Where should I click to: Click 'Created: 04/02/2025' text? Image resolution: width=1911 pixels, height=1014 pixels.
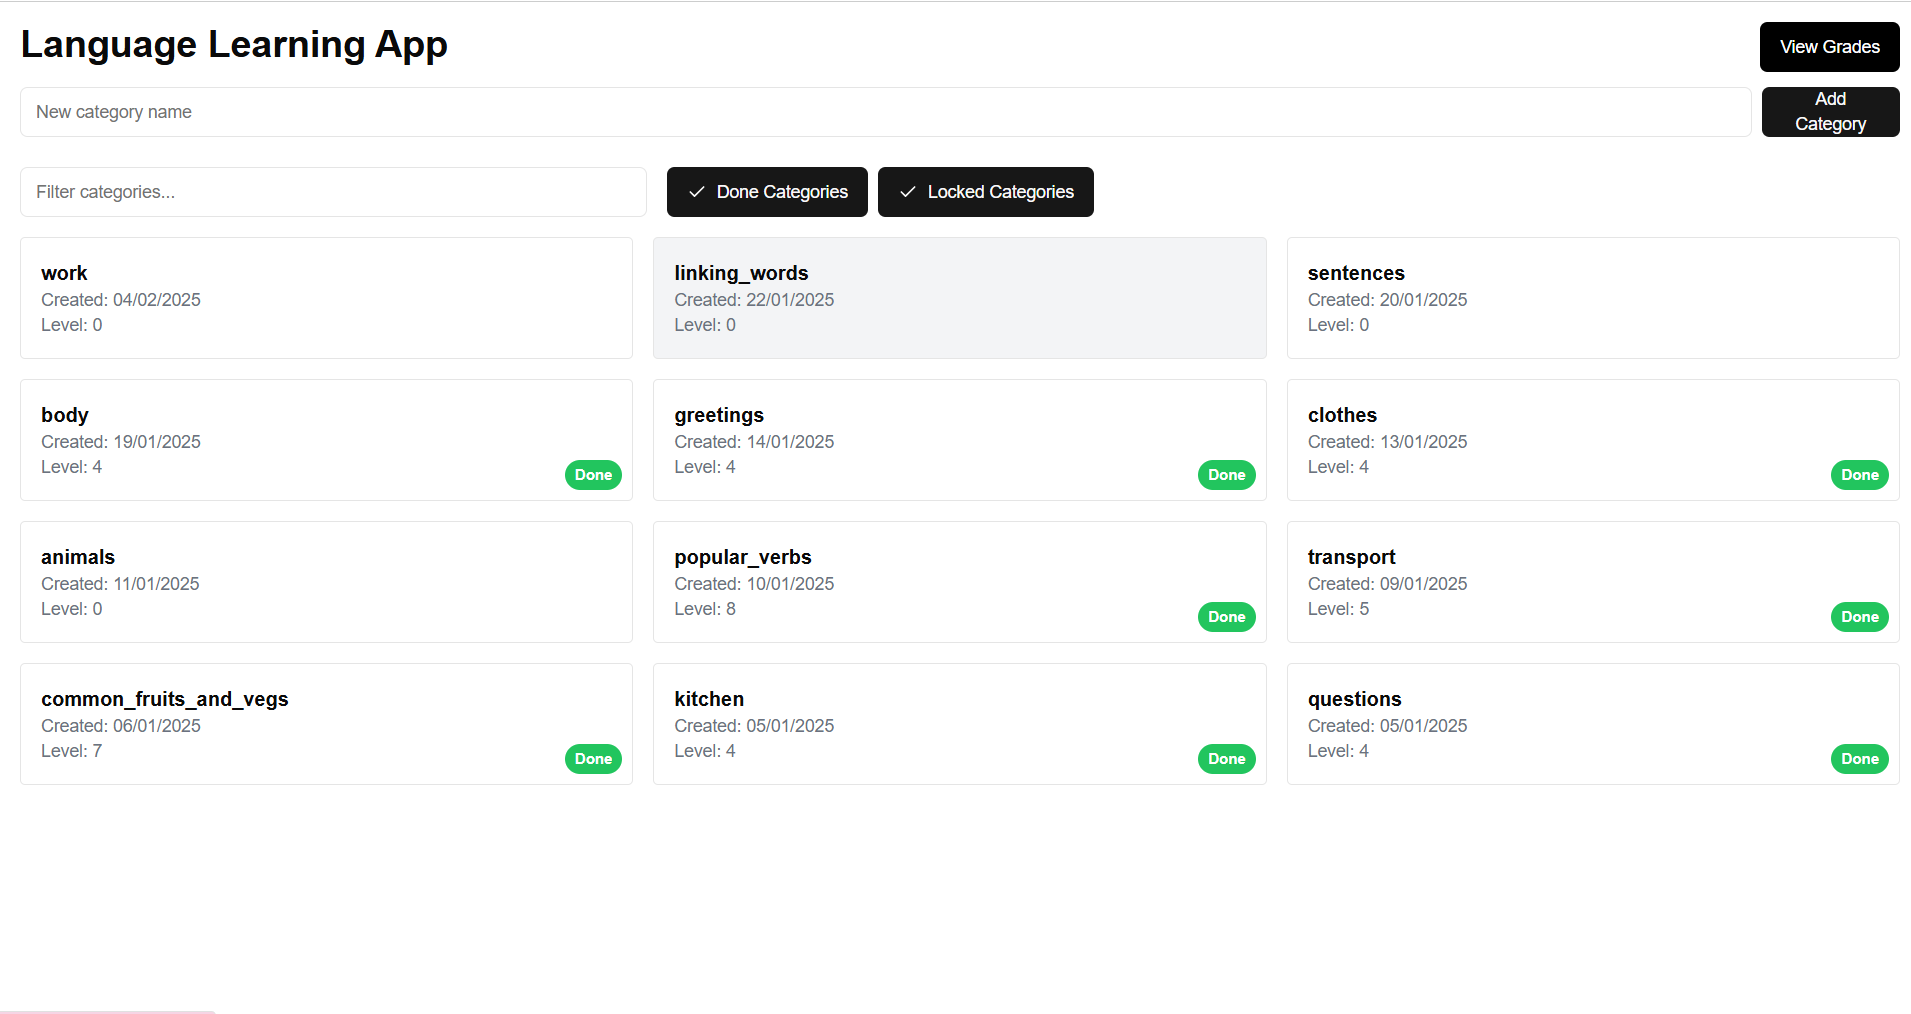[x=121, y=300]
